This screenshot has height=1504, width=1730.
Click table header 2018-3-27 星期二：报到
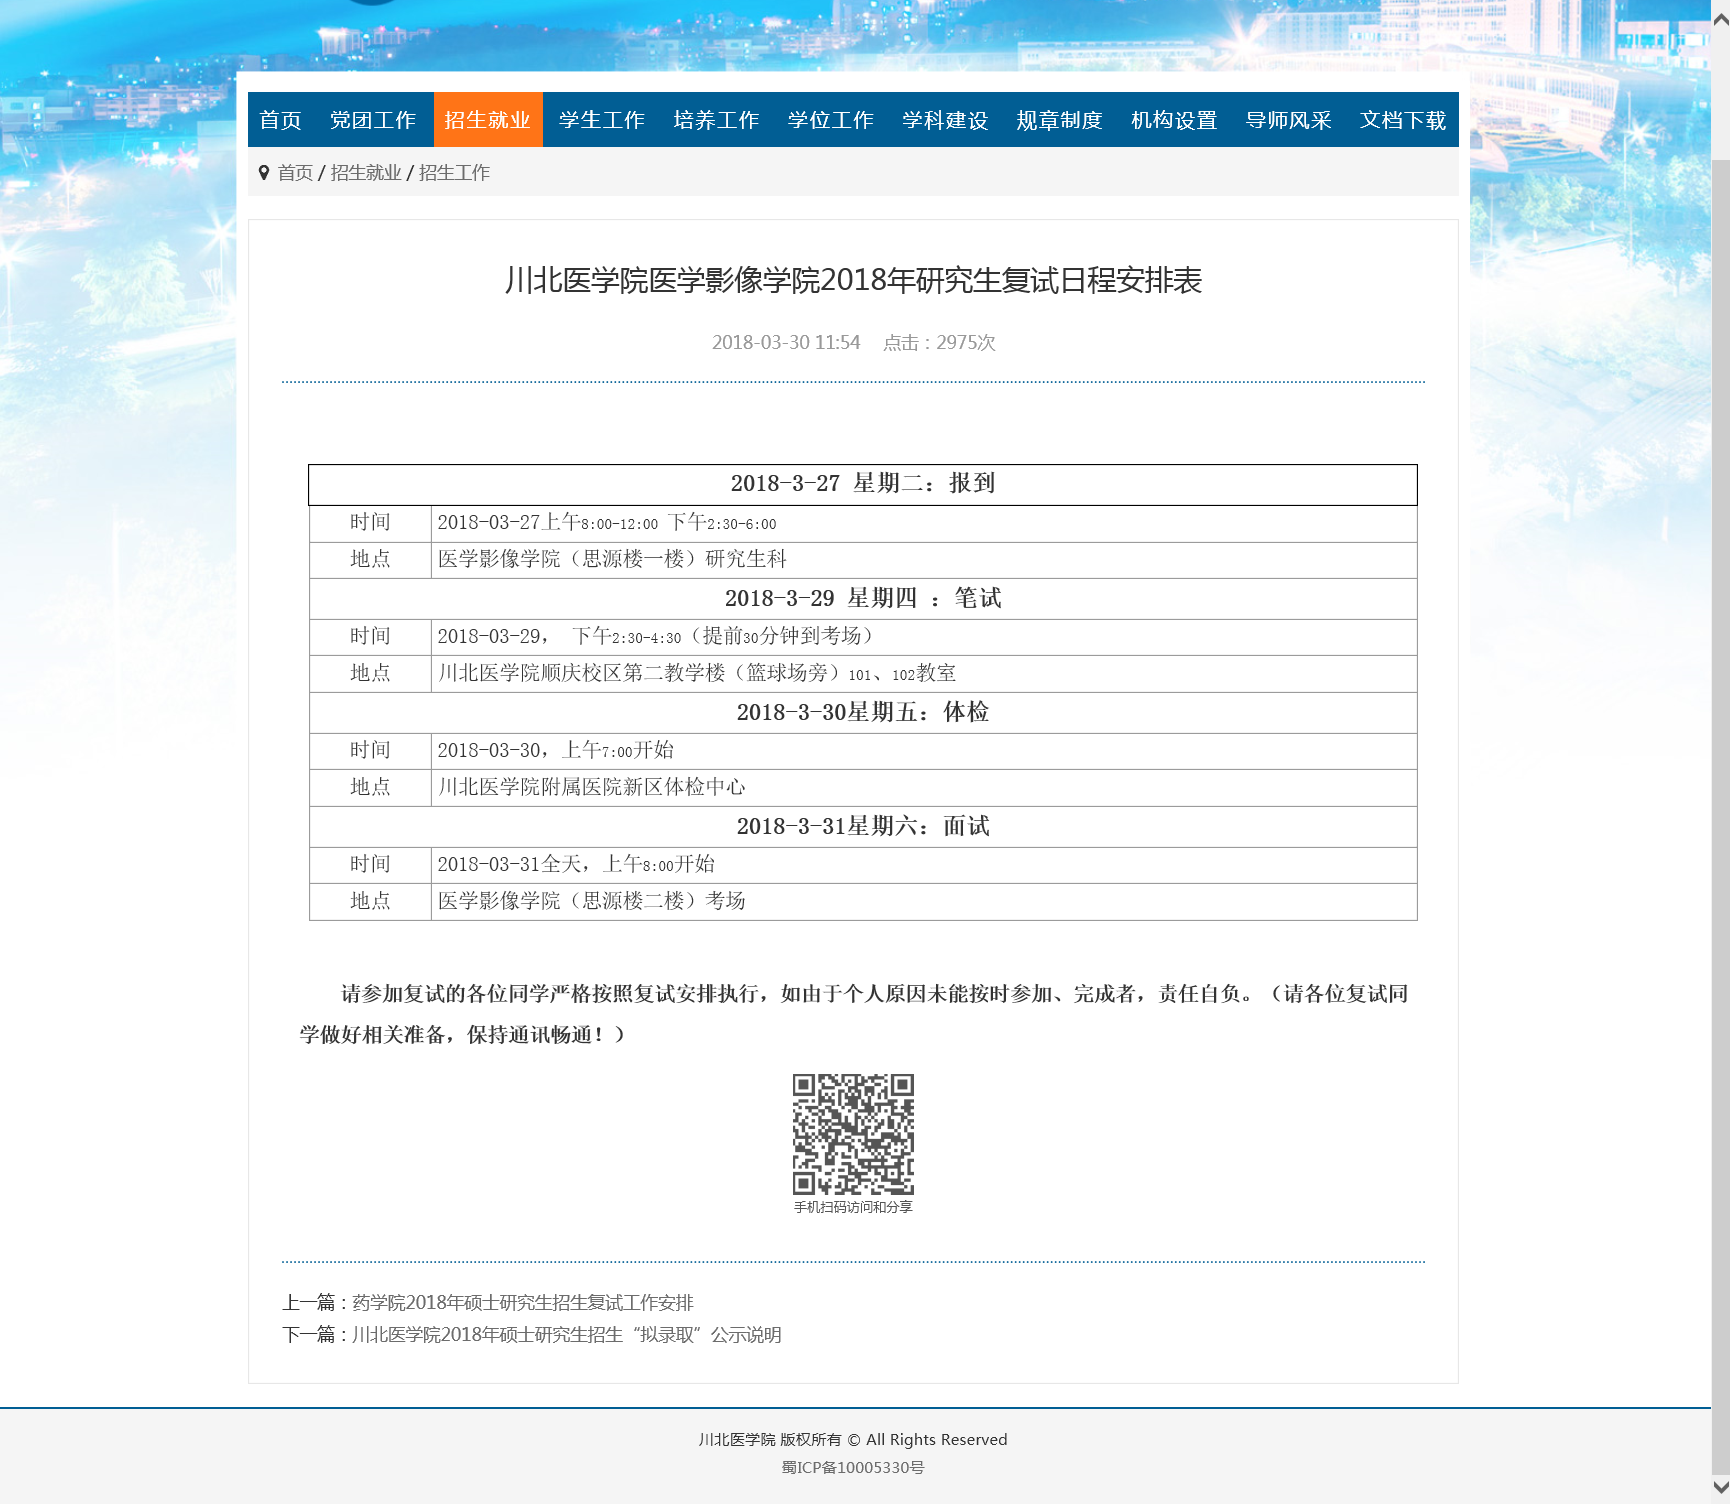click(x=863, y=484)
